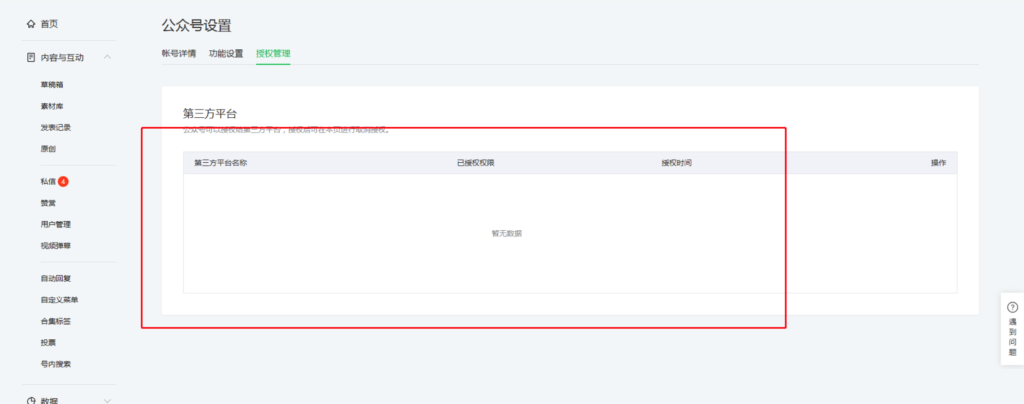Click the 首页 home icon
Image resolution: width=1024 pixels, height=404 pixels.
pos(31,24)
